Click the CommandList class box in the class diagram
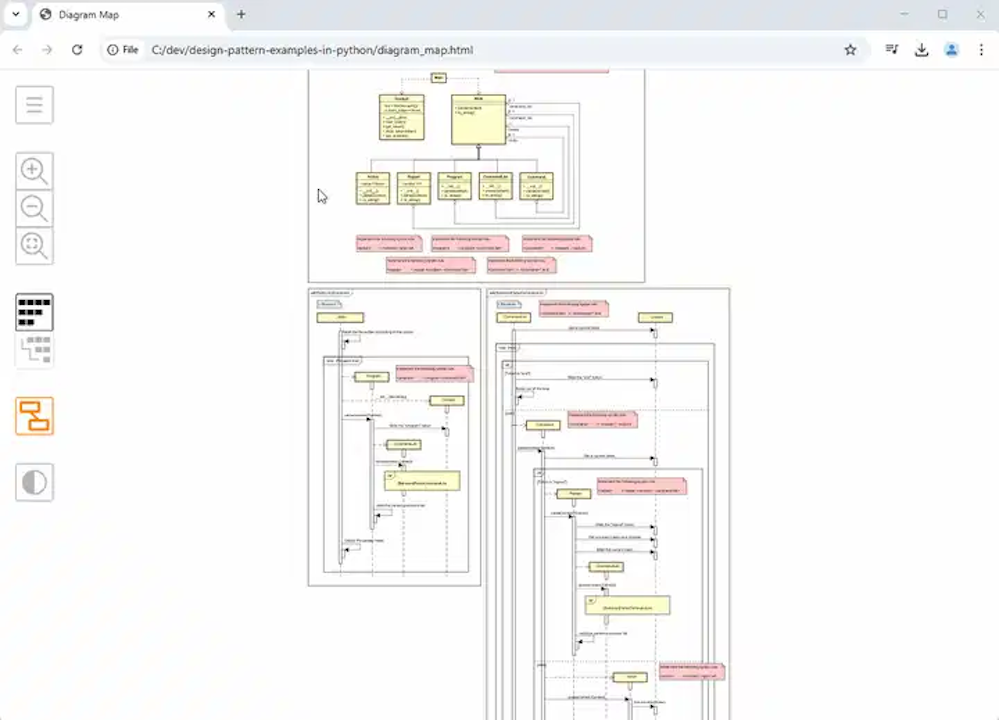The height and width of the screenshot is (720, 999). point(495,186)
